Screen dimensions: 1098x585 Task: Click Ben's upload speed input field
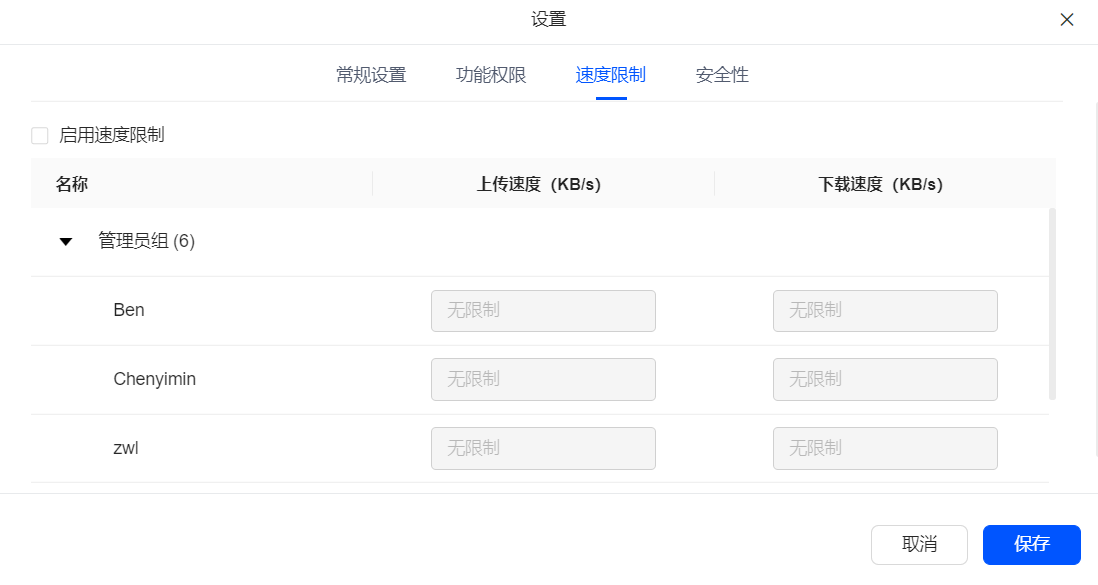tap(543, 310)
